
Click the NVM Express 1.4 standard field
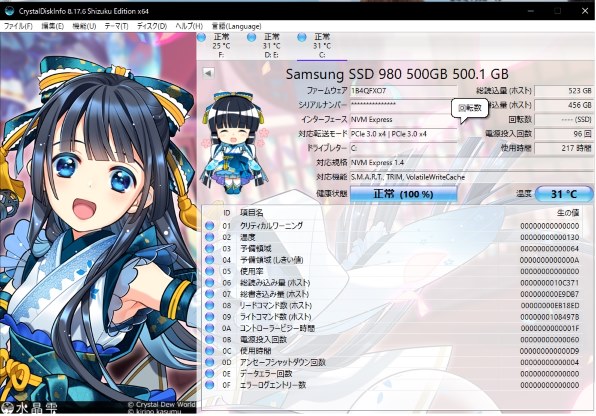[x=471, y=163]
